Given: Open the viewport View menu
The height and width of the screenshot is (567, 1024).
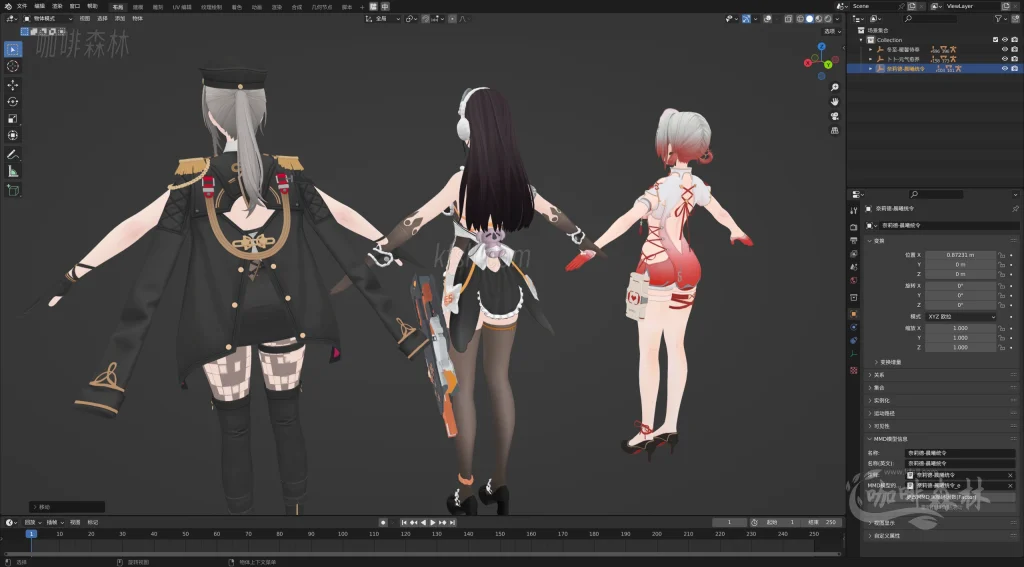Looking at the screenshot, I should (85, 19).
